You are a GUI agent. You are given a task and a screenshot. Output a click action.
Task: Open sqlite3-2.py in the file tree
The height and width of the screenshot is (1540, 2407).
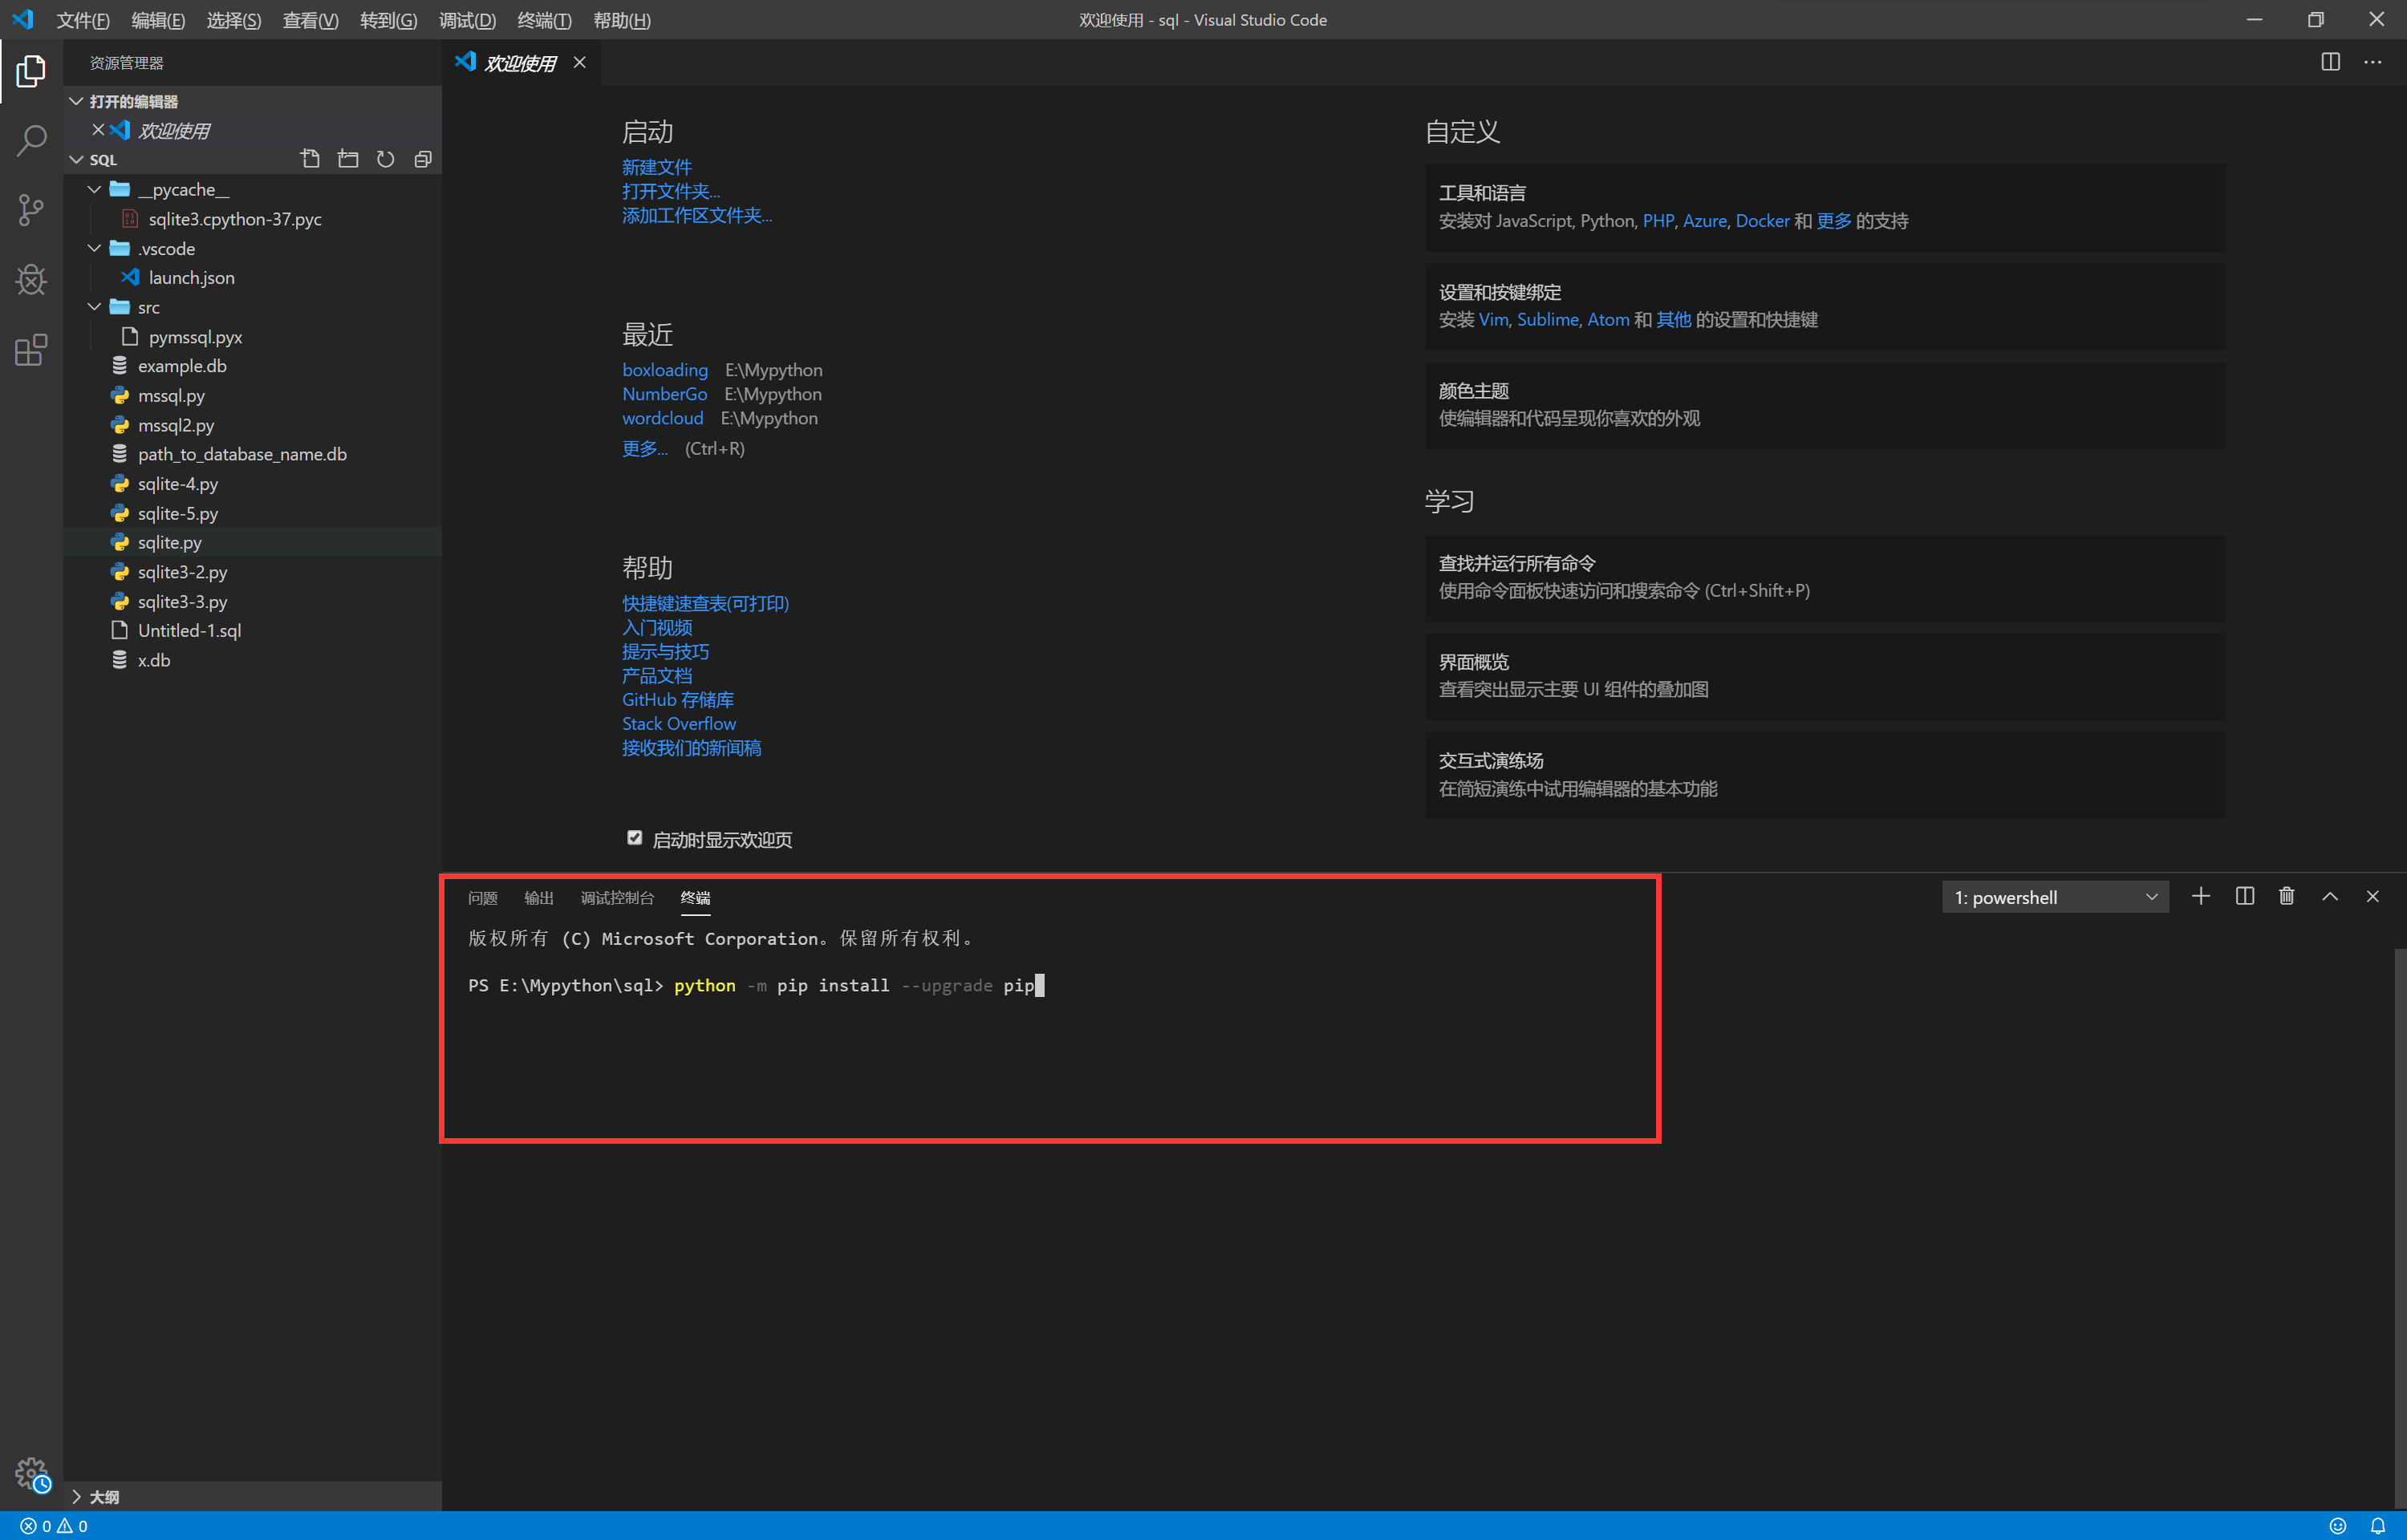[x=182, y=572]
